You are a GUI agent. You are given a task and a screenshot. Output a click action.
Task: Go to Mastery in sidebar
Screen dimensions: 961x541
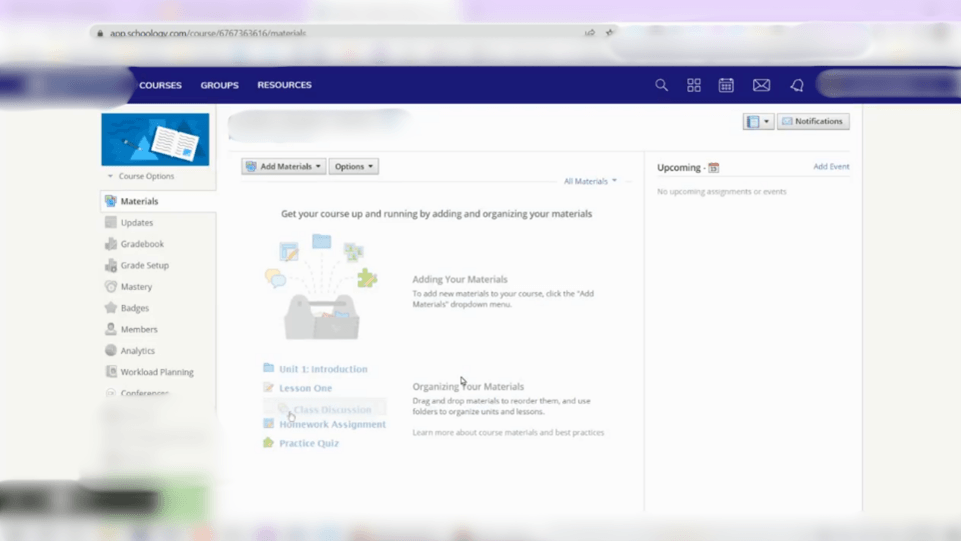click(136, 287)
